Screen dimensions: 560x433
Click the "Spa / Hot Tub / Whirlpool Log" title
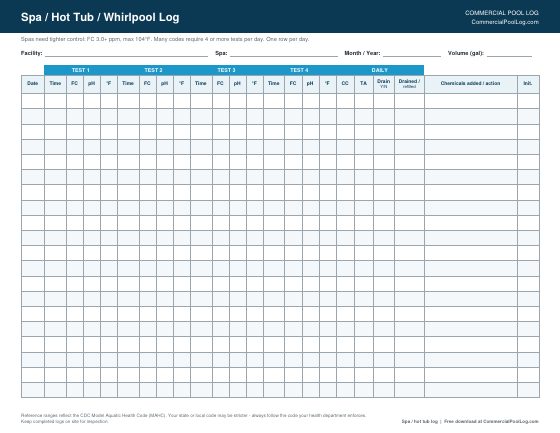[x=100, y=17]
